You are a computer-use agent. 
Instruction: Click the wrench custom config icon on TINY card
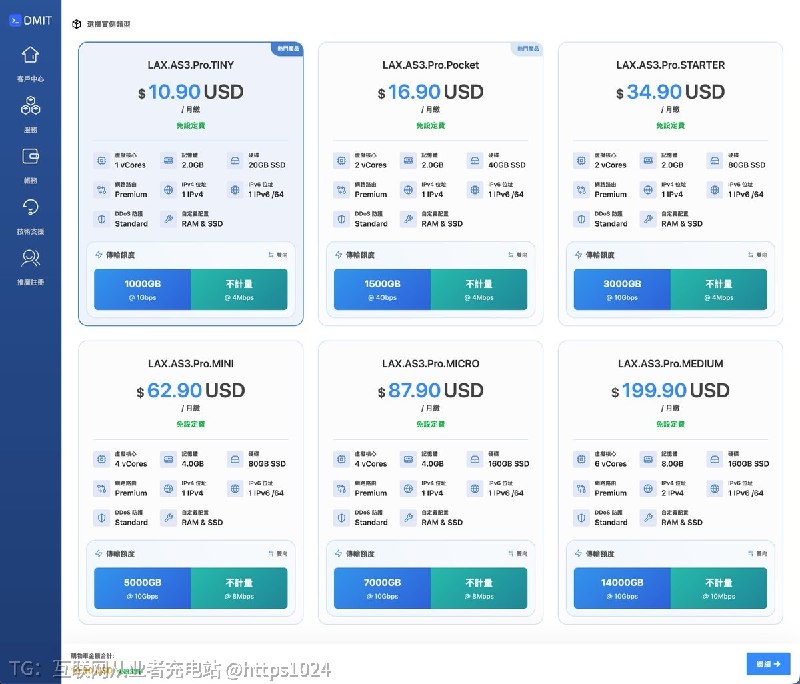(168, 219)
